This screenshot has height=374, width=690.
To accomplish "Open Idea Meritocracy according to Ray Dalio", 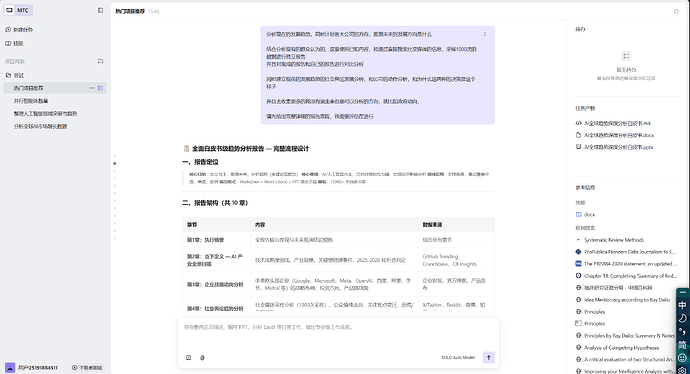I will [x=623, y=300].
